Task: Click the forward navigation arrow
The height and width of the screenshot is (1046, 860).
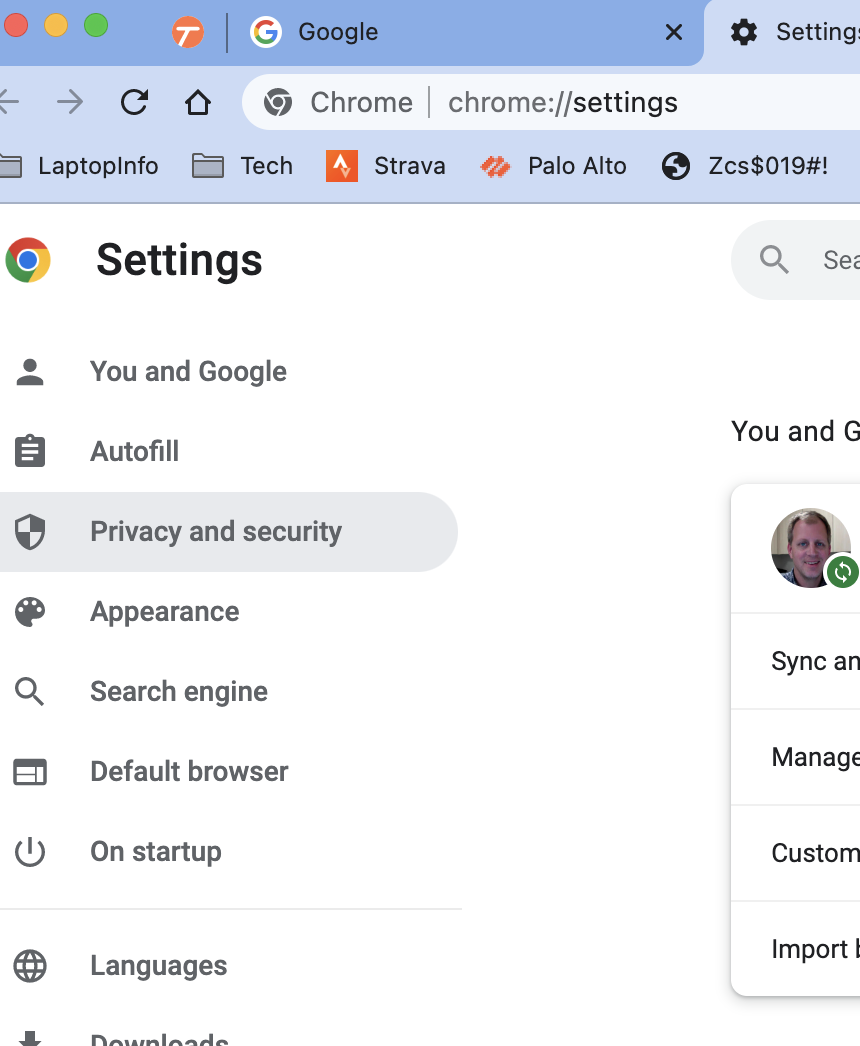Action: pos(70,103)
